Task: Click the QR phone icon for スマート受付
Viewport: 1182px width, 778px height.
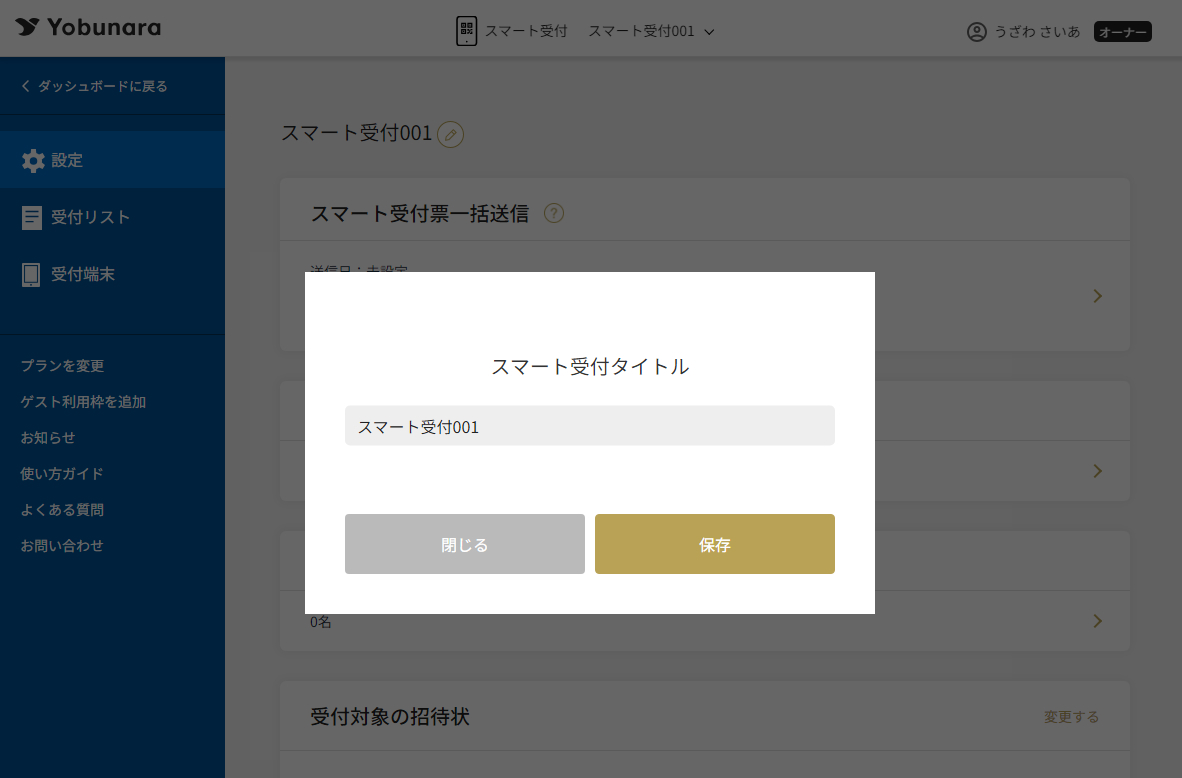Action: coord(467,31)
